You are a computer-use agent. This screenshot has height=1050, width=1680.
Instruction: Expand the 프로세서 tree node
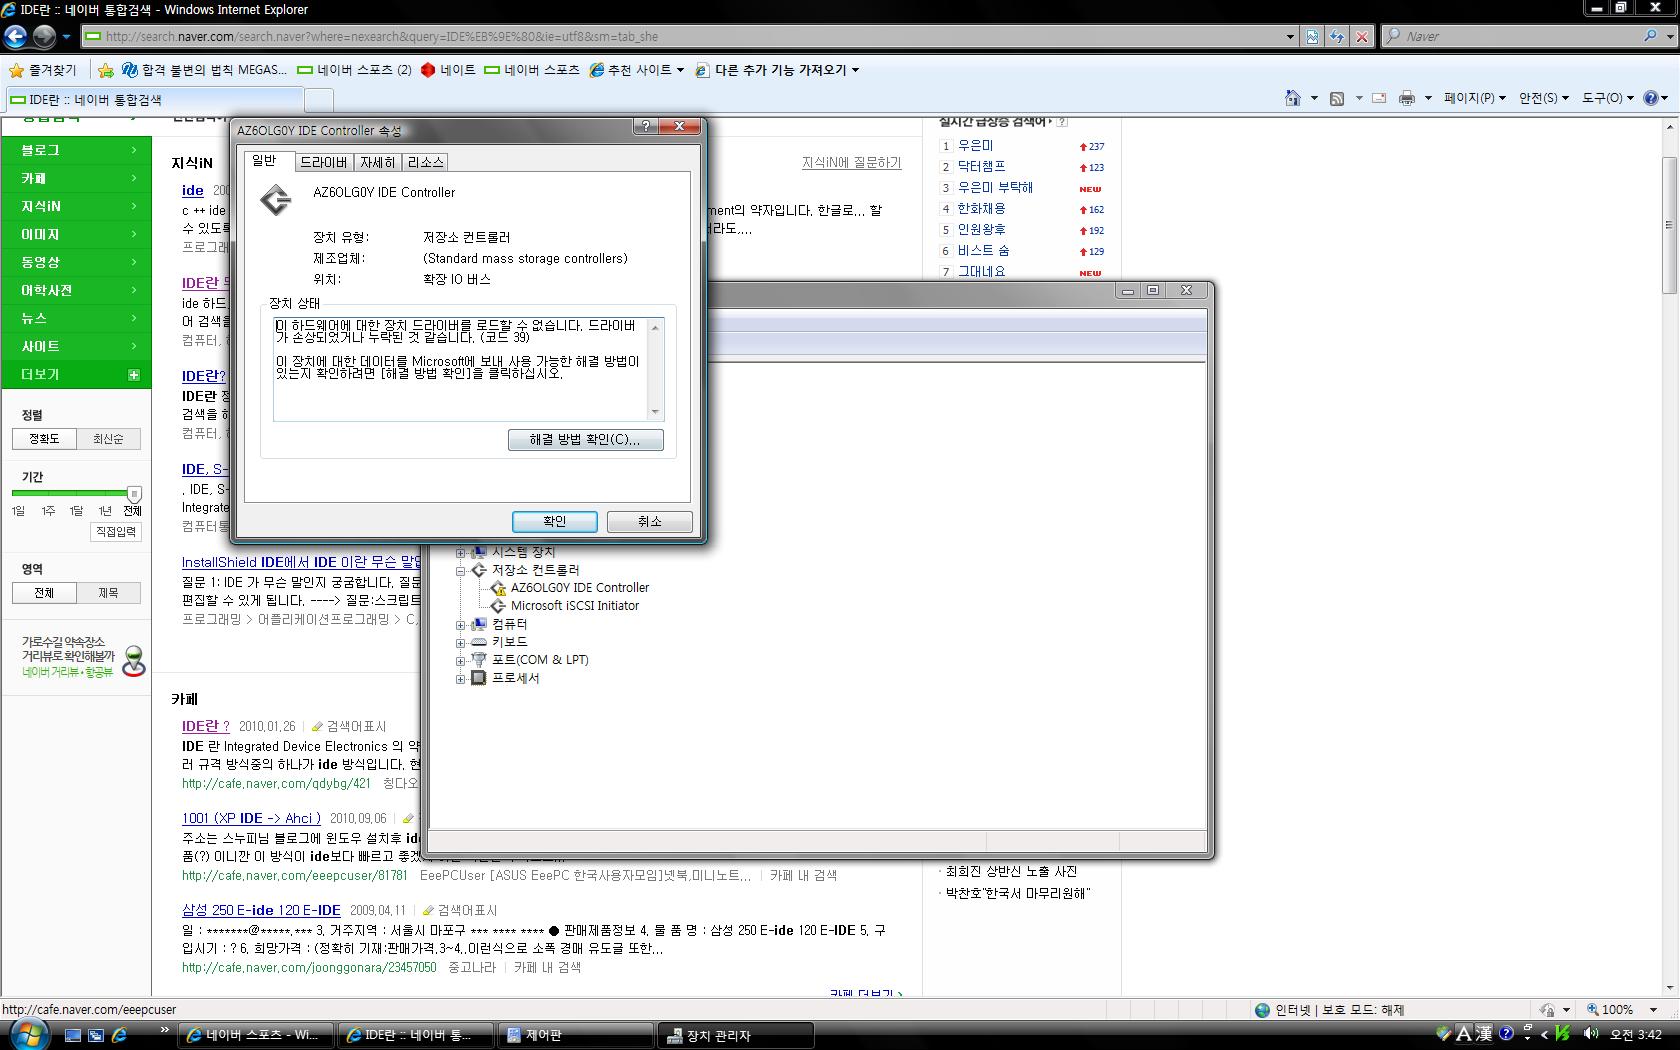[x=461, y=678]
